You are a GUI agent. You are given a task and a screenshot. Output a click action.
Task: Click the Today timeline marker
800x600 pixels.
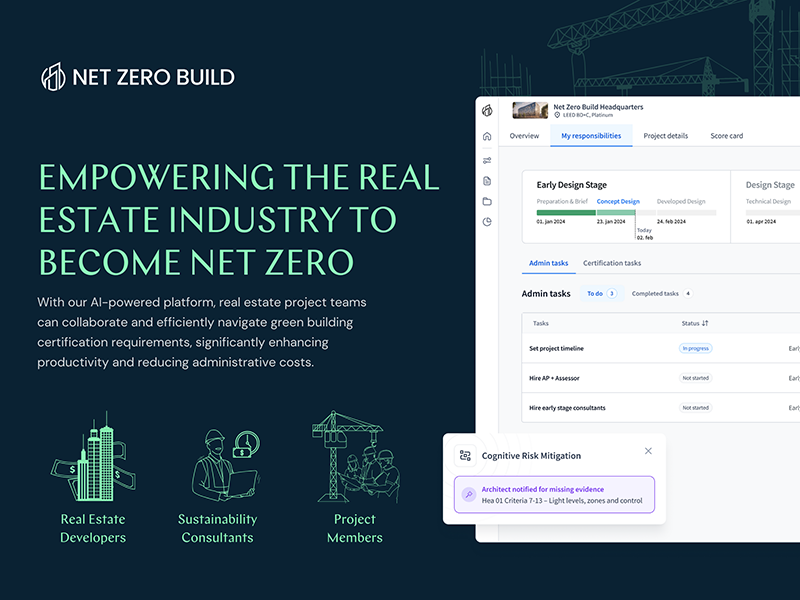tap(644, 234)
